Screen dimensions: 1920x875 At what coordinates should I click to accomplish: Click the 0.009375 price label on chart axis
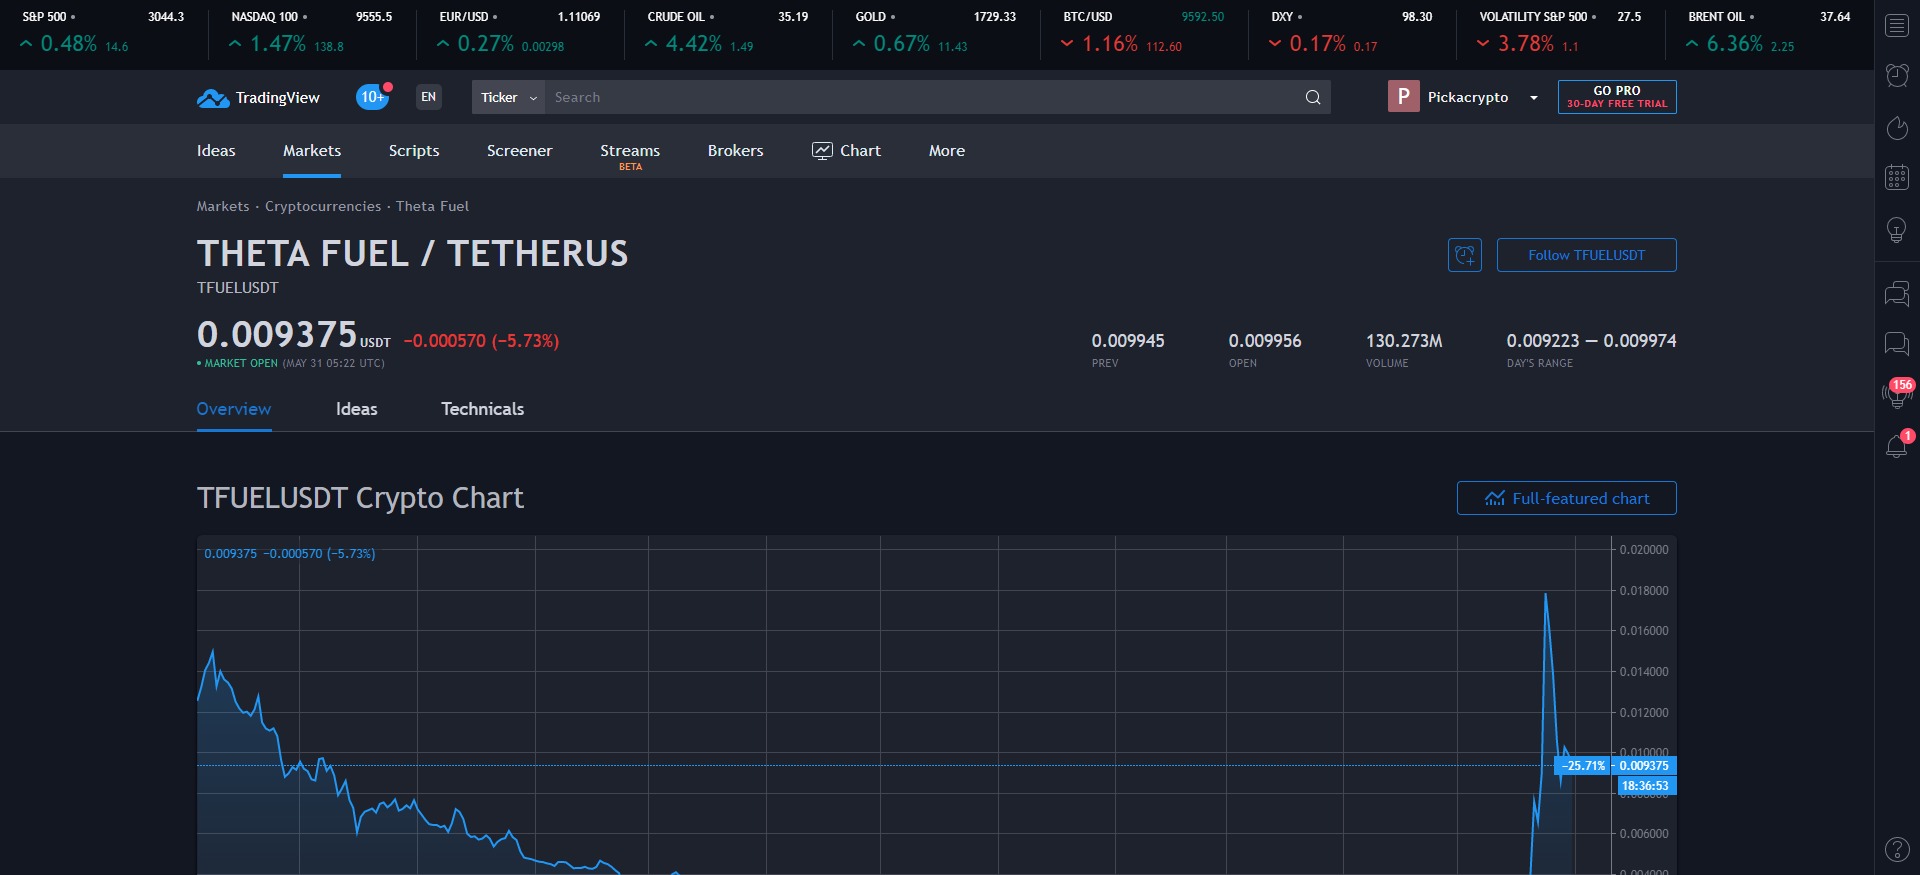click(1645, 766)
